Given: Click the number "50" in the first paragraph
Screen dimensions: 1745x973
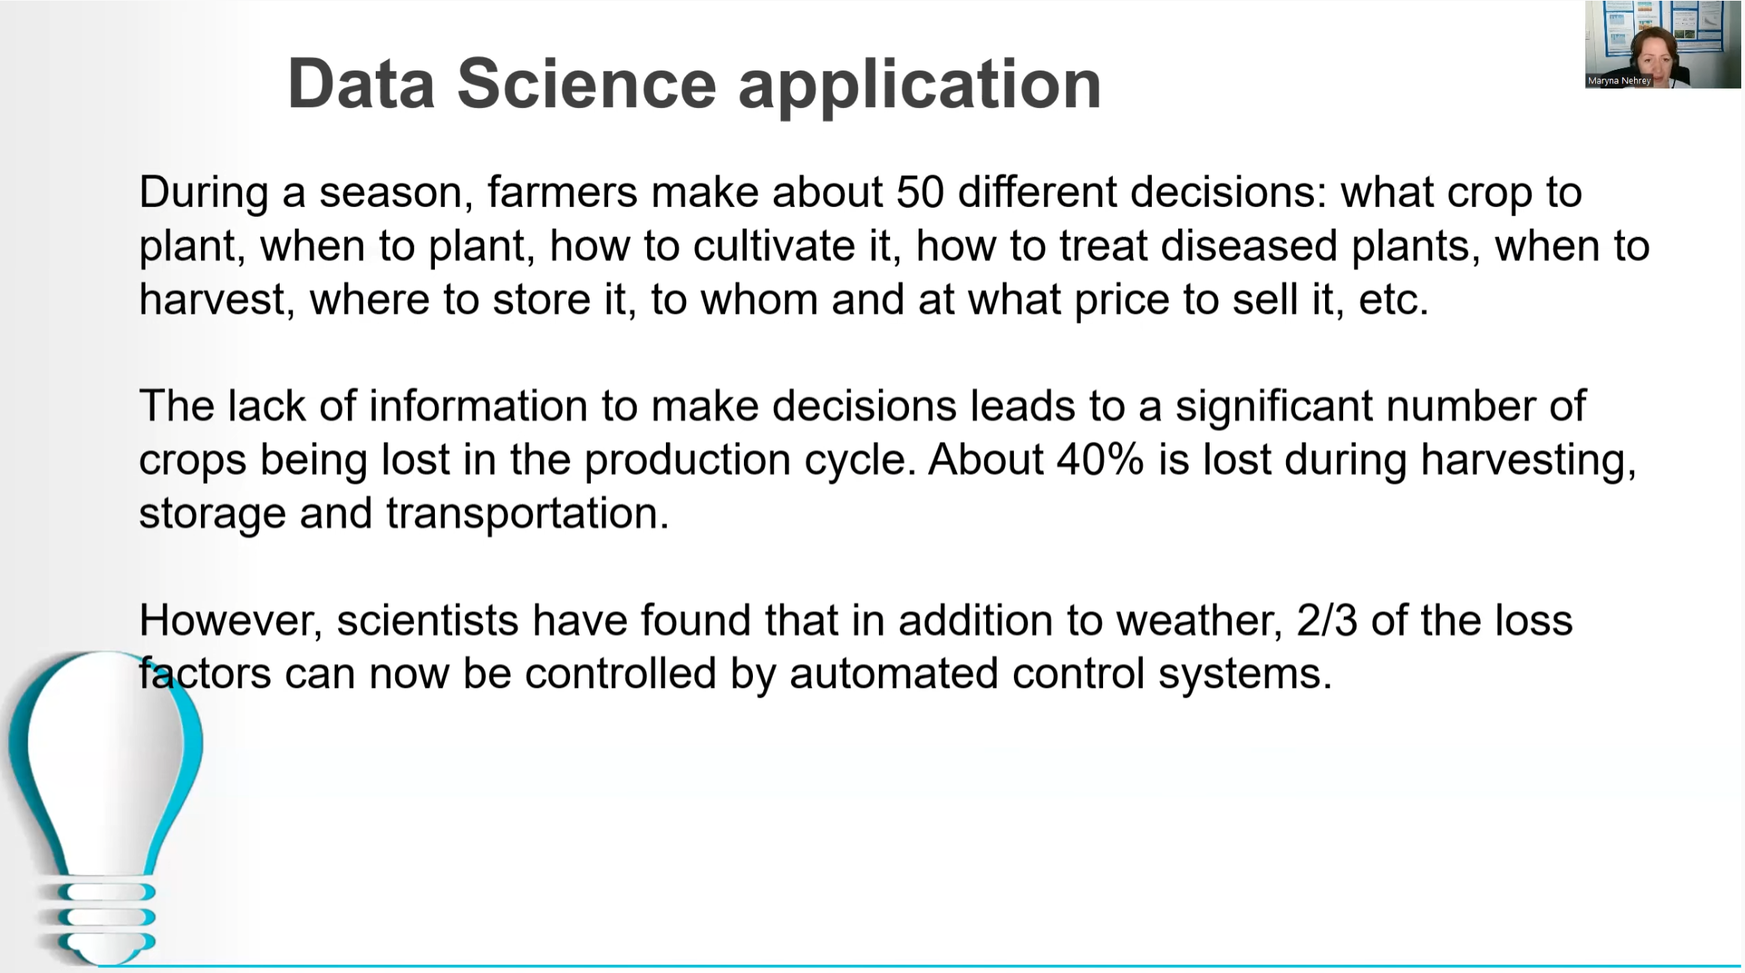Looking at the screenshot, I should 920,192.
